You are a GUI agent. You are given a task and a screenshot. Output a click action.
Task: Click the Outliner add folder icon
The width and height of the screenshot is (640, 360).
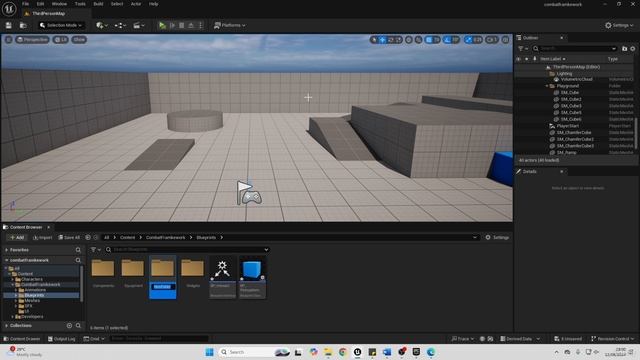(624, 49)
